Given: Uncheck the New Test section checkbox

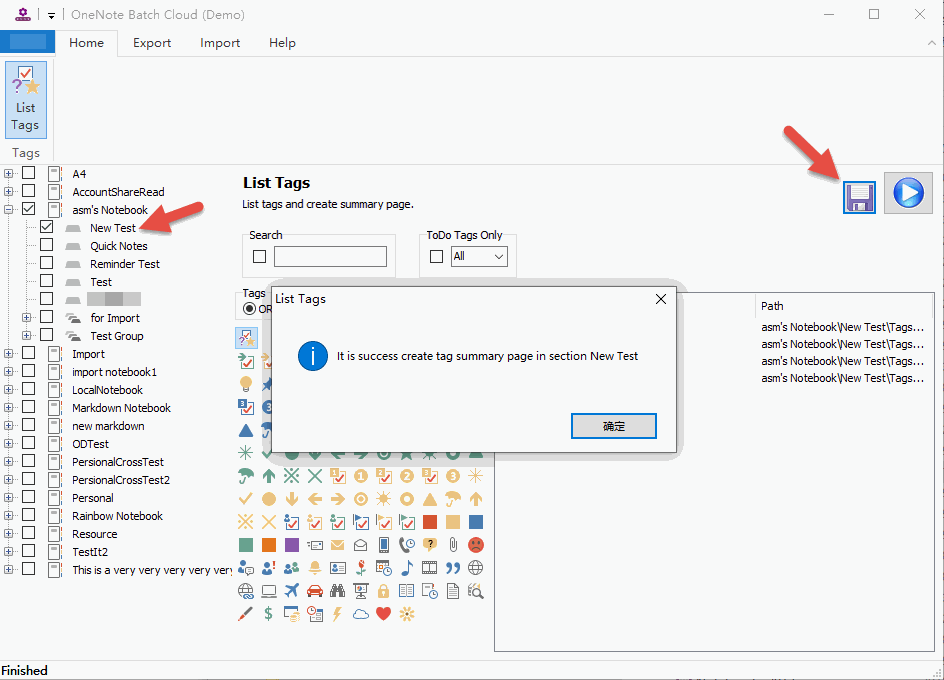Looking at the screenshot, I should point(46,227).
